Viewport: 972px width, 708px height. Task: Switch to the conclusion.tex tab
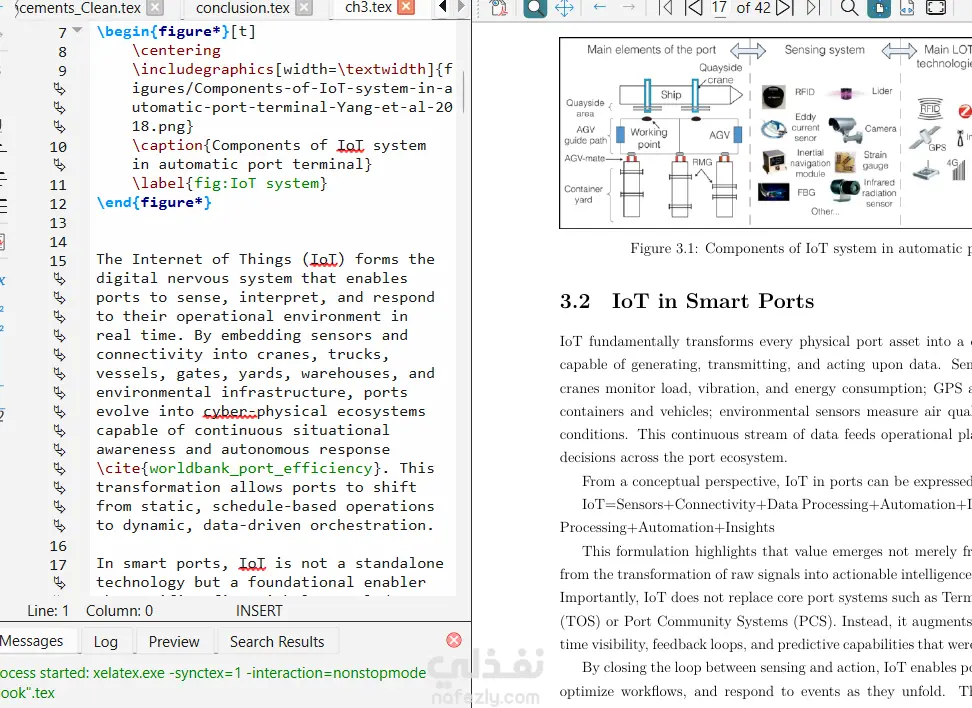coord(242,8)
